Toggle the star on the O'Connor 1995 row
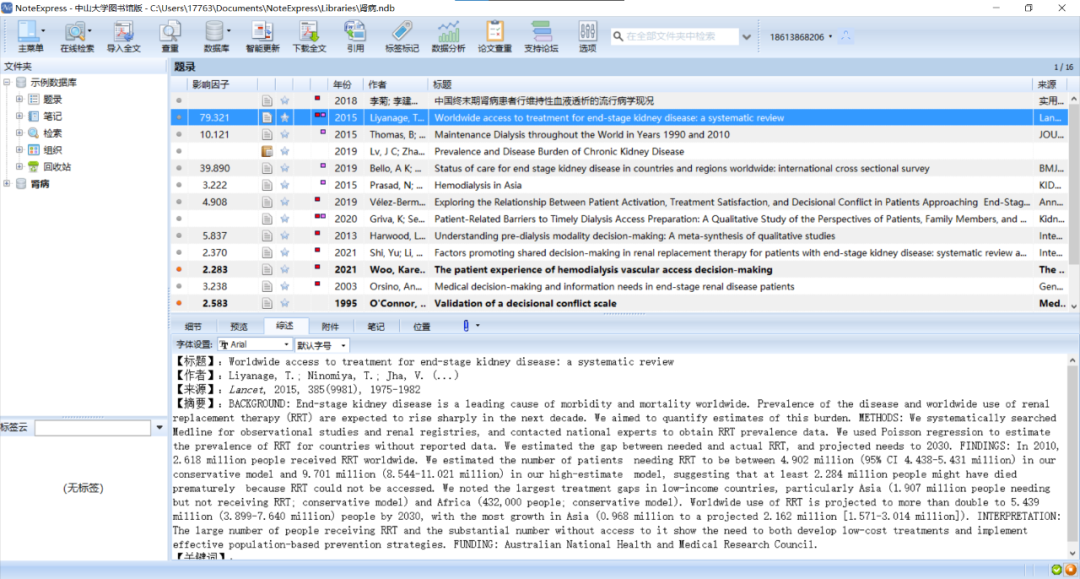 (284, 304)
